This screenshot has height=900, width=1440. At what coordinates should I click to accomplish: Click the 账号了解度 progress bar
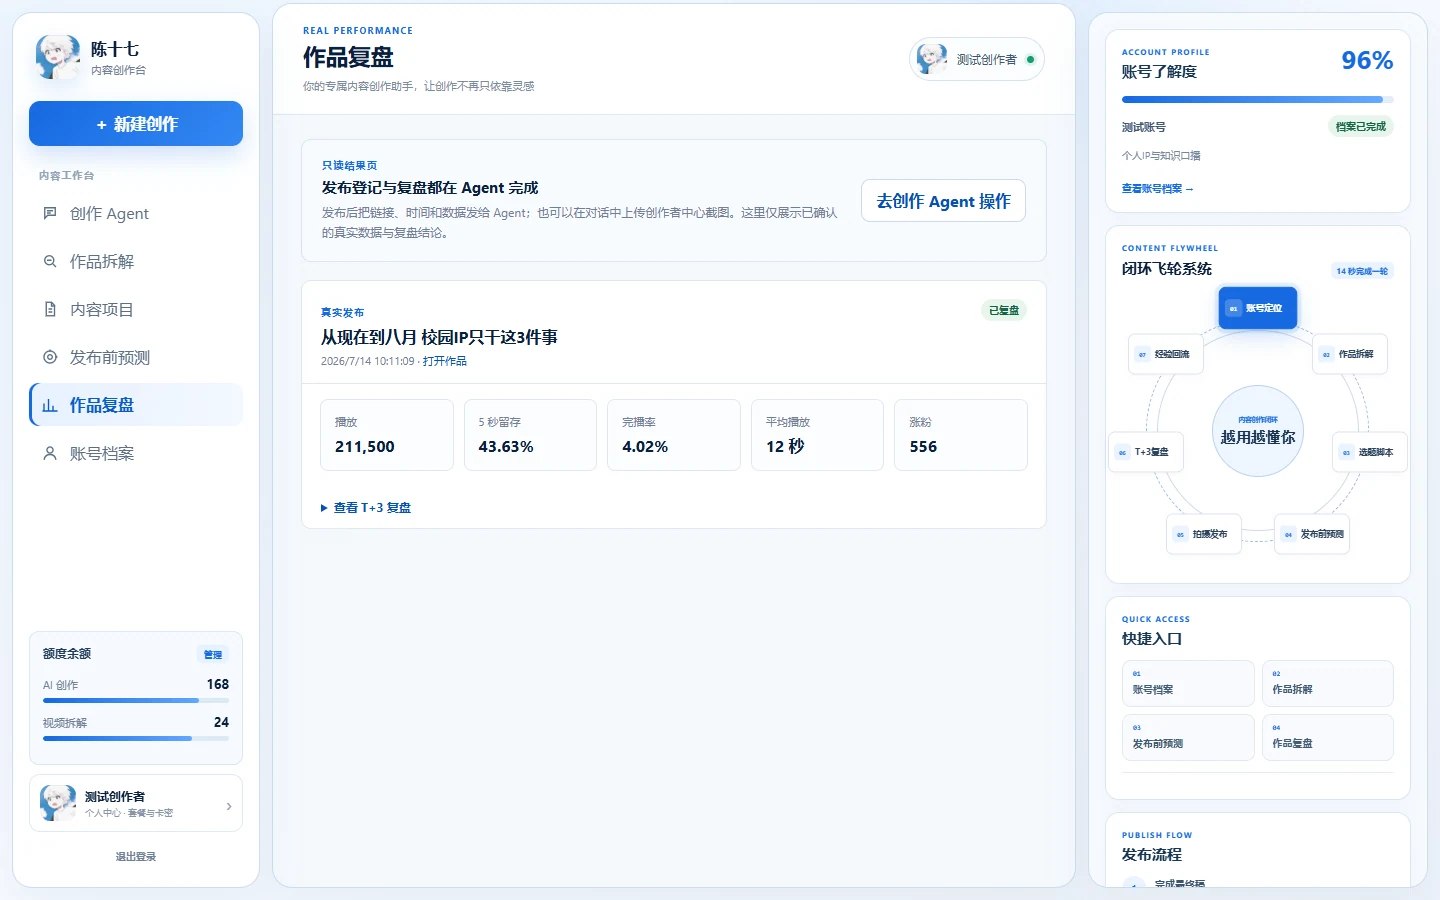tap(1258, 100)
